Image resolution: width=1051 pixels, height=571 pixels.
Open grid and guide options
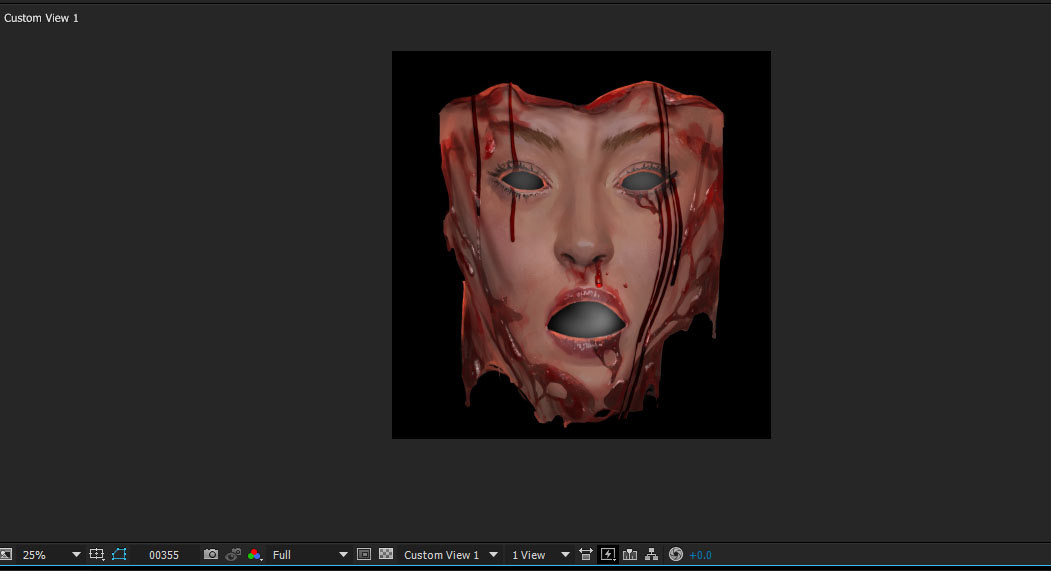pyautogui.click(x=97, y=555)
